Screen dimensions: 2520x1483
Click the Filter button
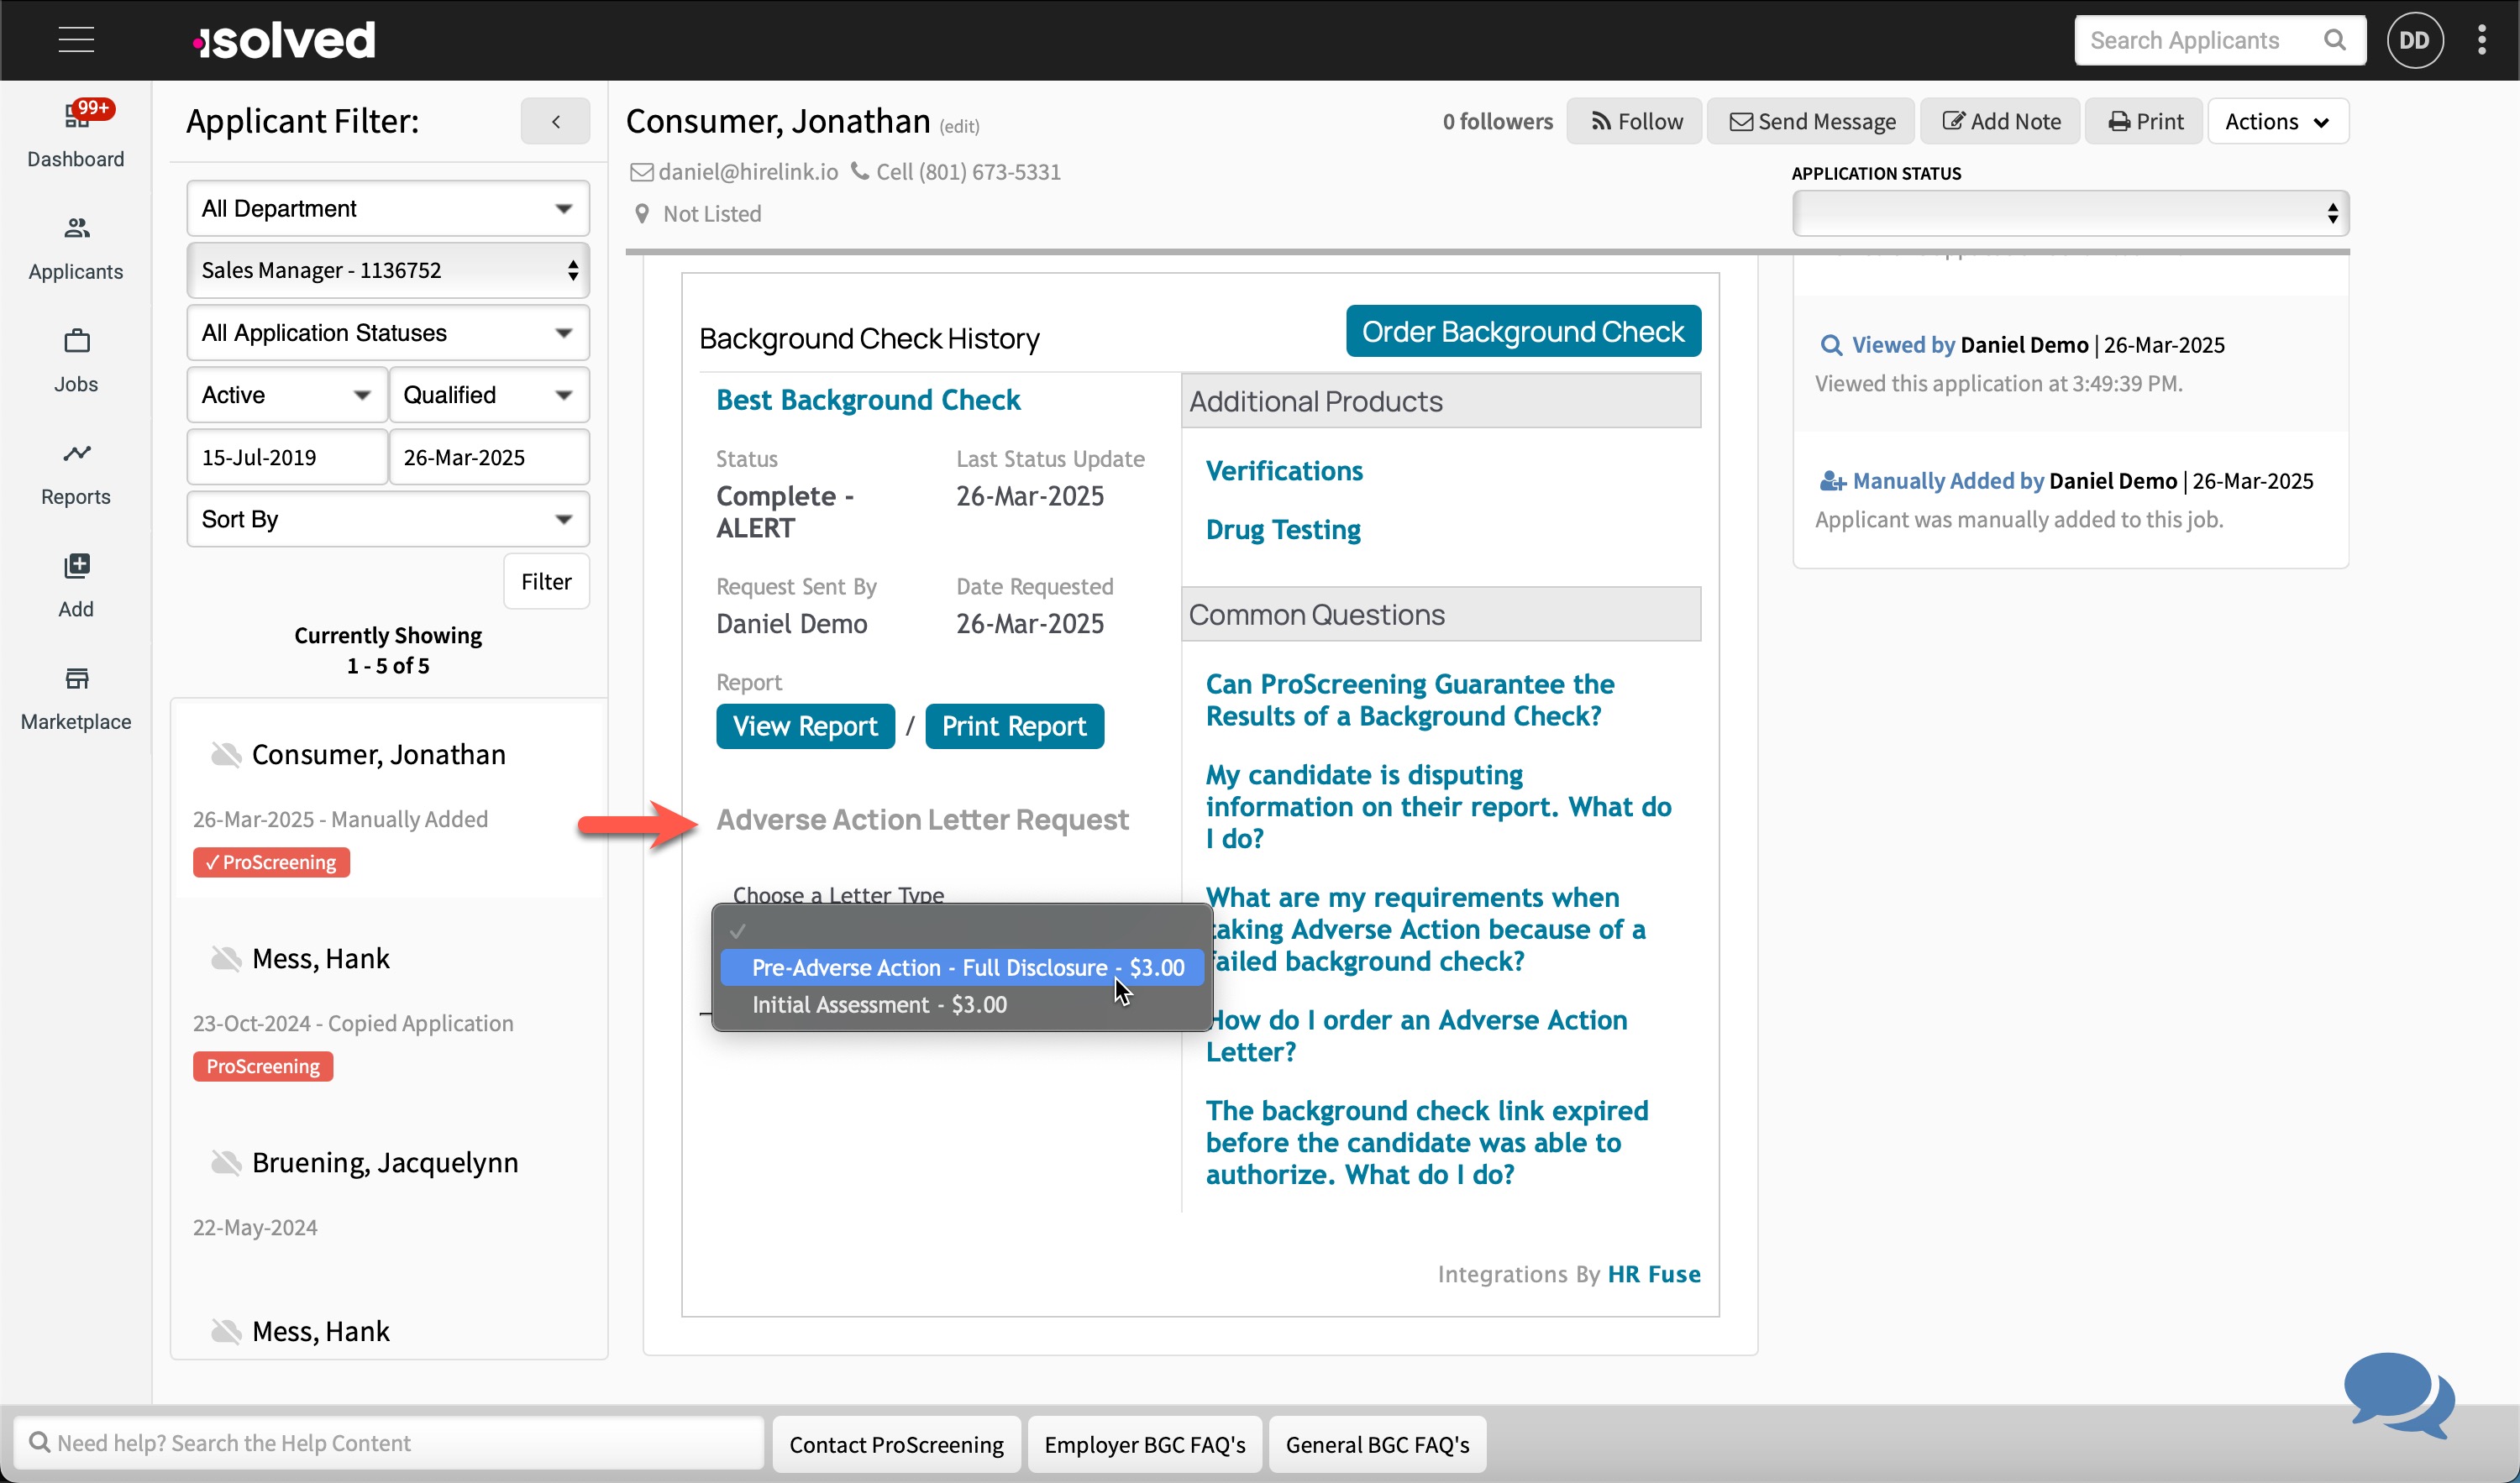546,581
